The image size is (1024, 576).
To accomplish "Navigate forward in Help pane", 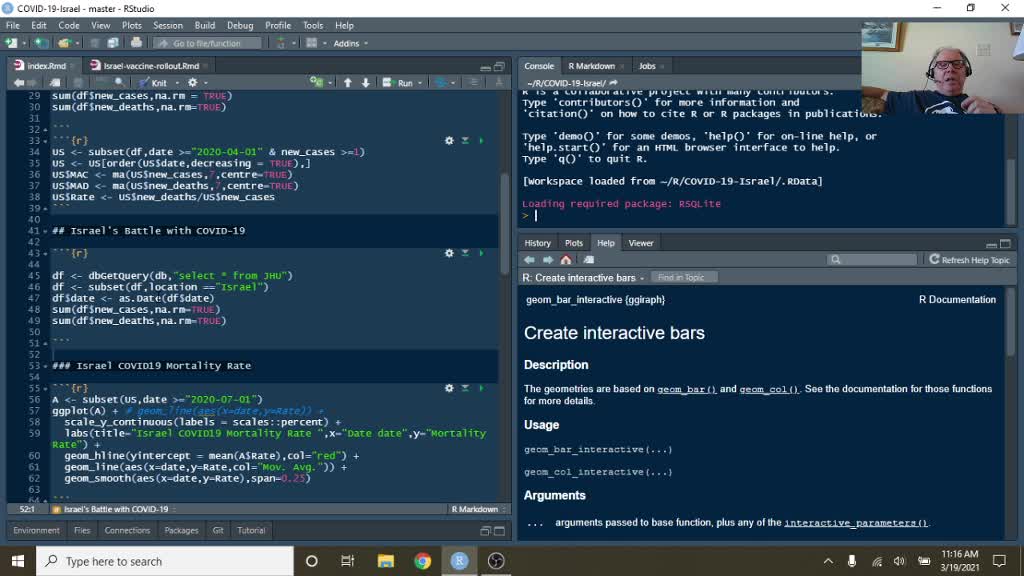I will [x=547, y=260].
